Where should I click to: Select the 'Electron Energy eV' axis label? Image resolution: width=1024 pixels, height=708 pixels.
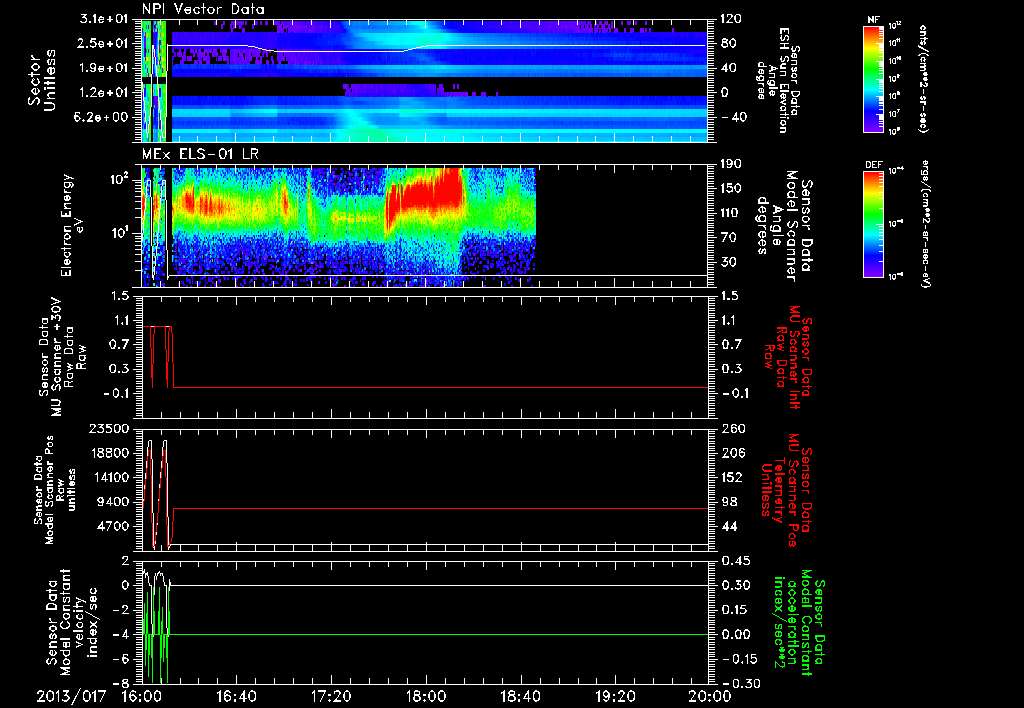point(72,225)
